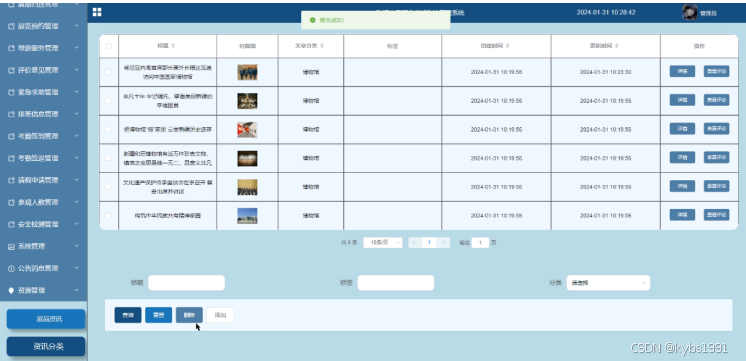Click the 展览预约管理 sidebar icon
The image size is (746, 361).
coord(11,26)
